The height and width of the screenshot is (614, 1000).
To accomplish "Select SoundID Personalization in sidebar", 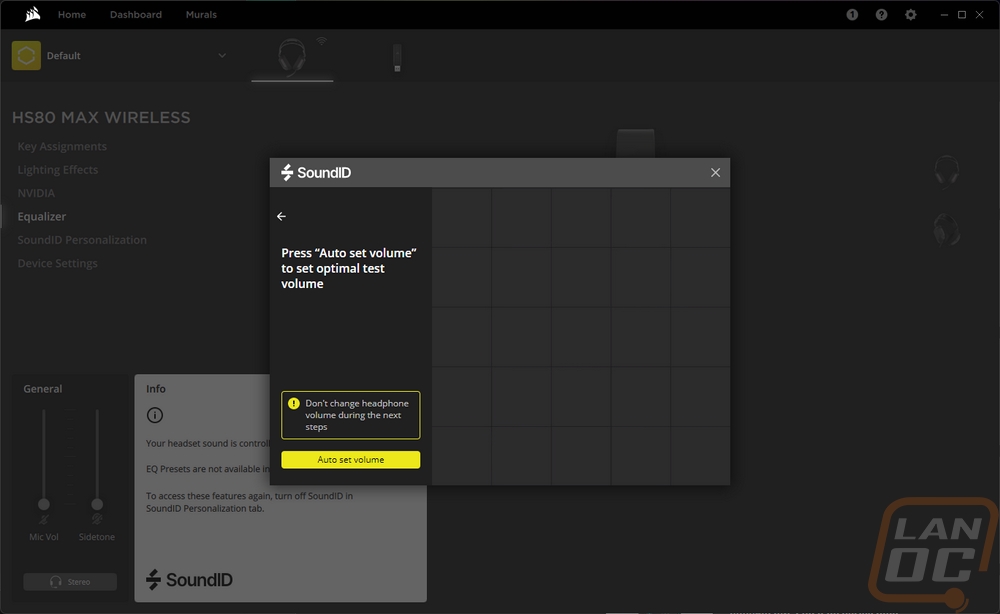I will coord(82,240).
